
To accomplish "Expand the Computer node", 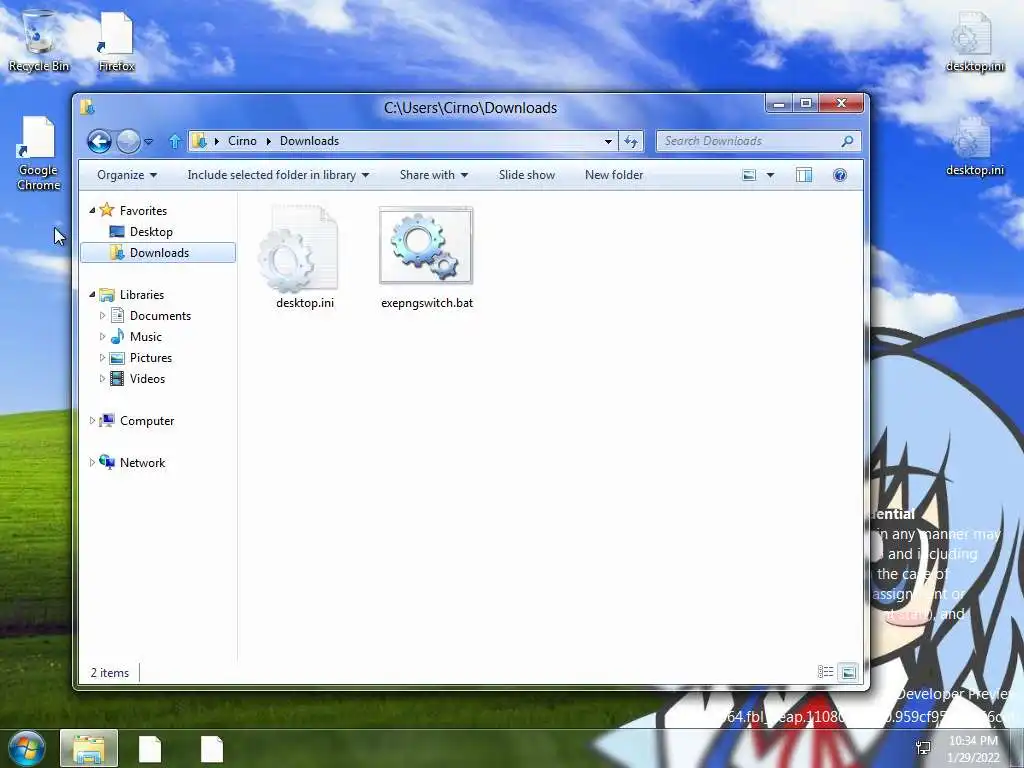I will pyautogui.click(x=92, y=421).
